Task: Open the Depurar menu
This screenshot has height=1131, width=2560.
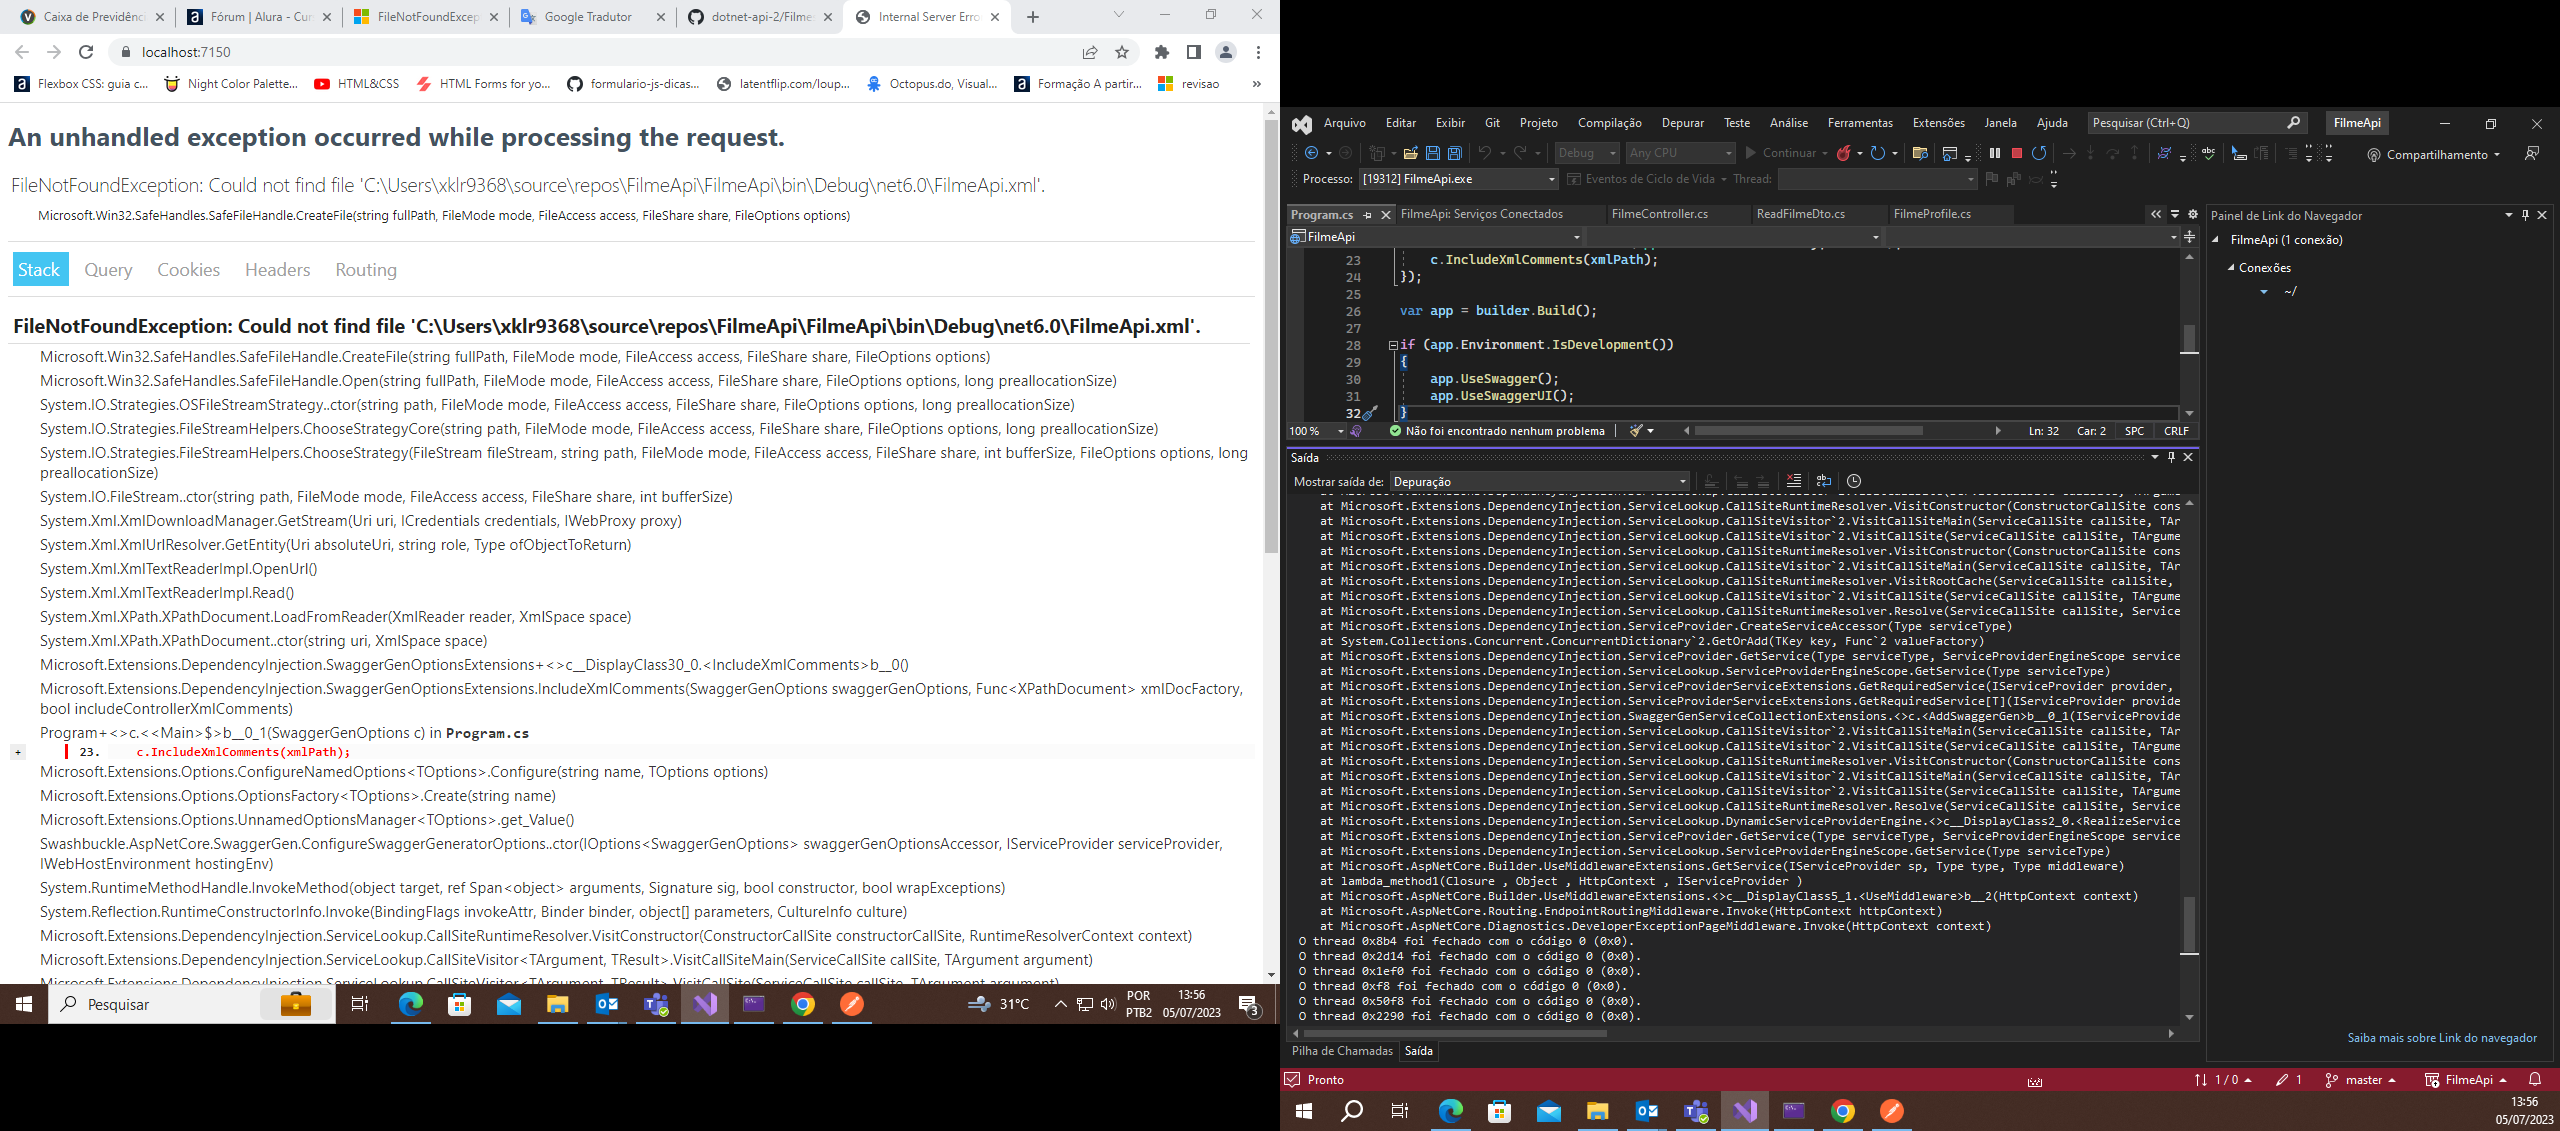Action: [x=1682, y=123]
